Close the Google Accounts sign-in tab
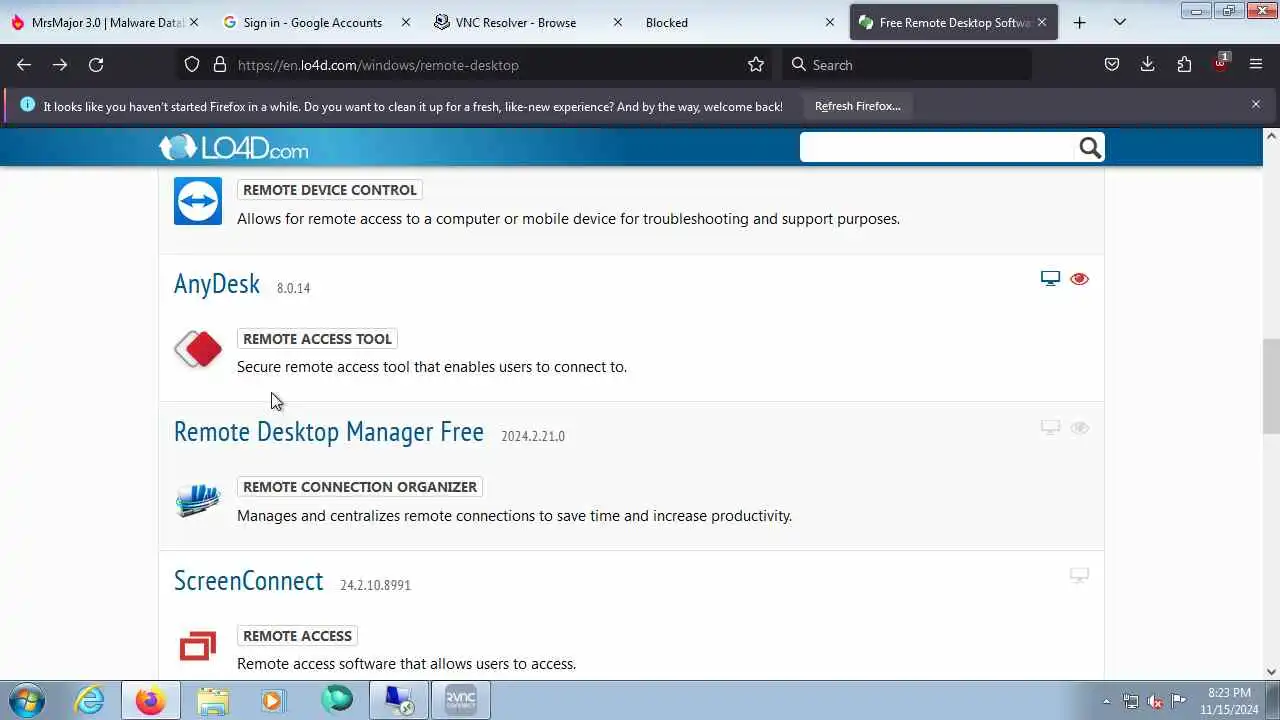Image resolution: width=1280 pixels, height=720 pixels. click(405, 22)
